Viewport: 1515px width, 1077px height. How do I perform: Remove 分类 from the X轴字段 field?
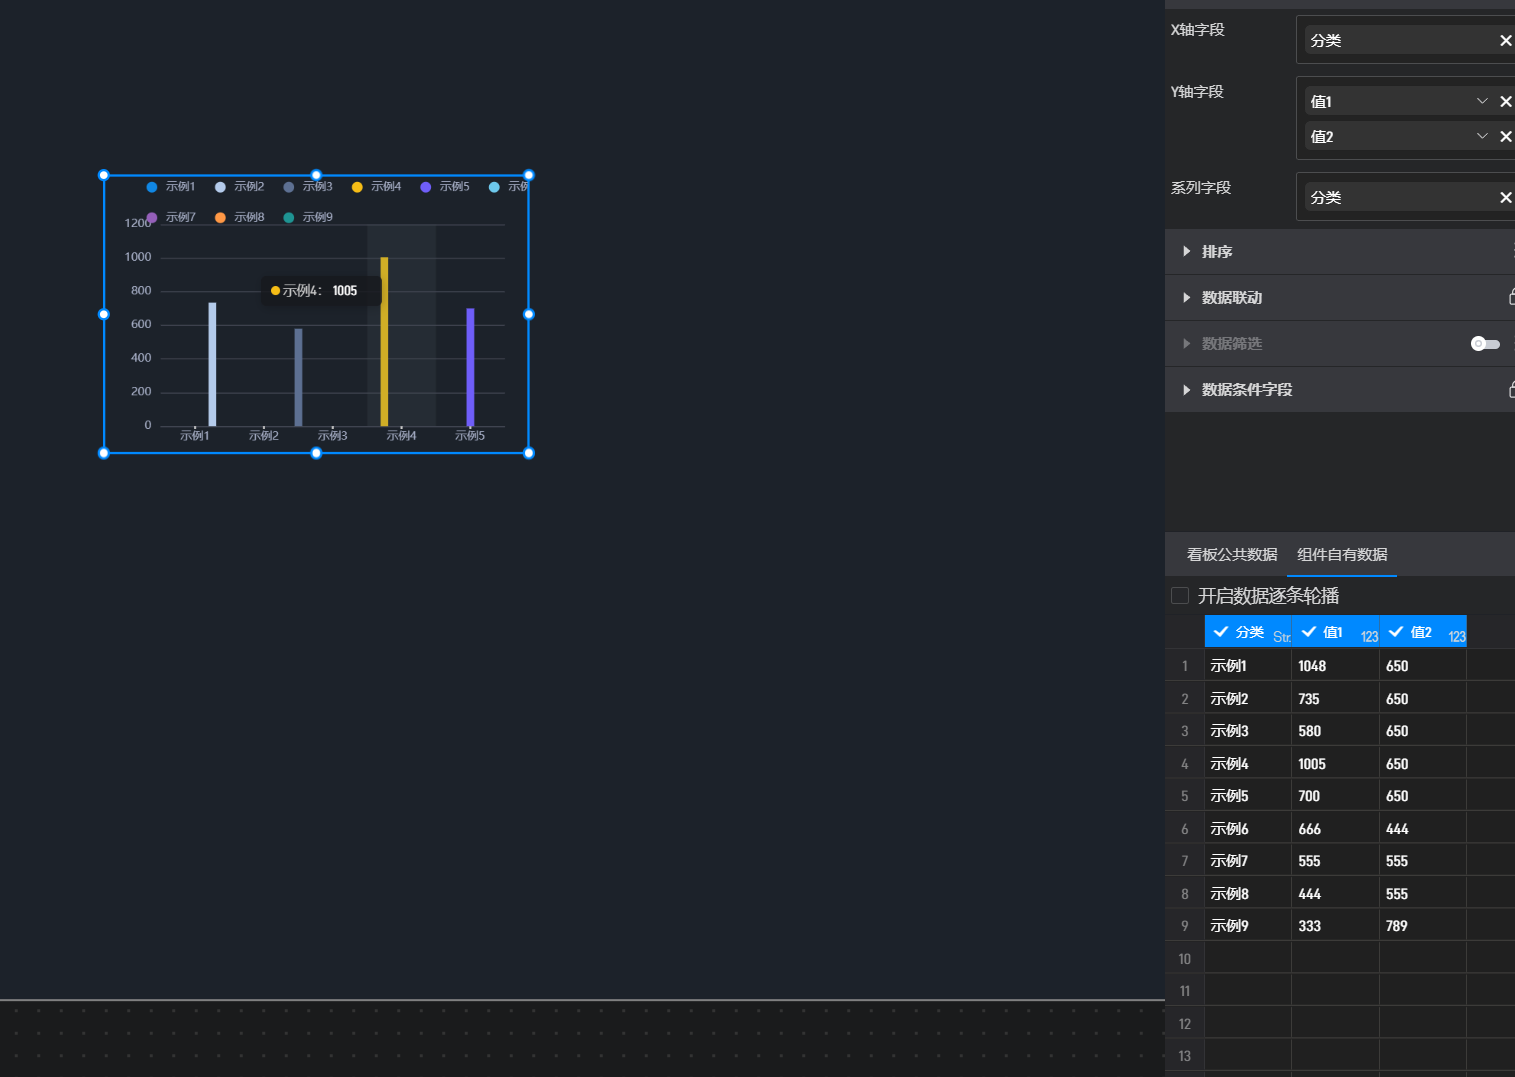pyautogui.click(x=1505, y=41)
